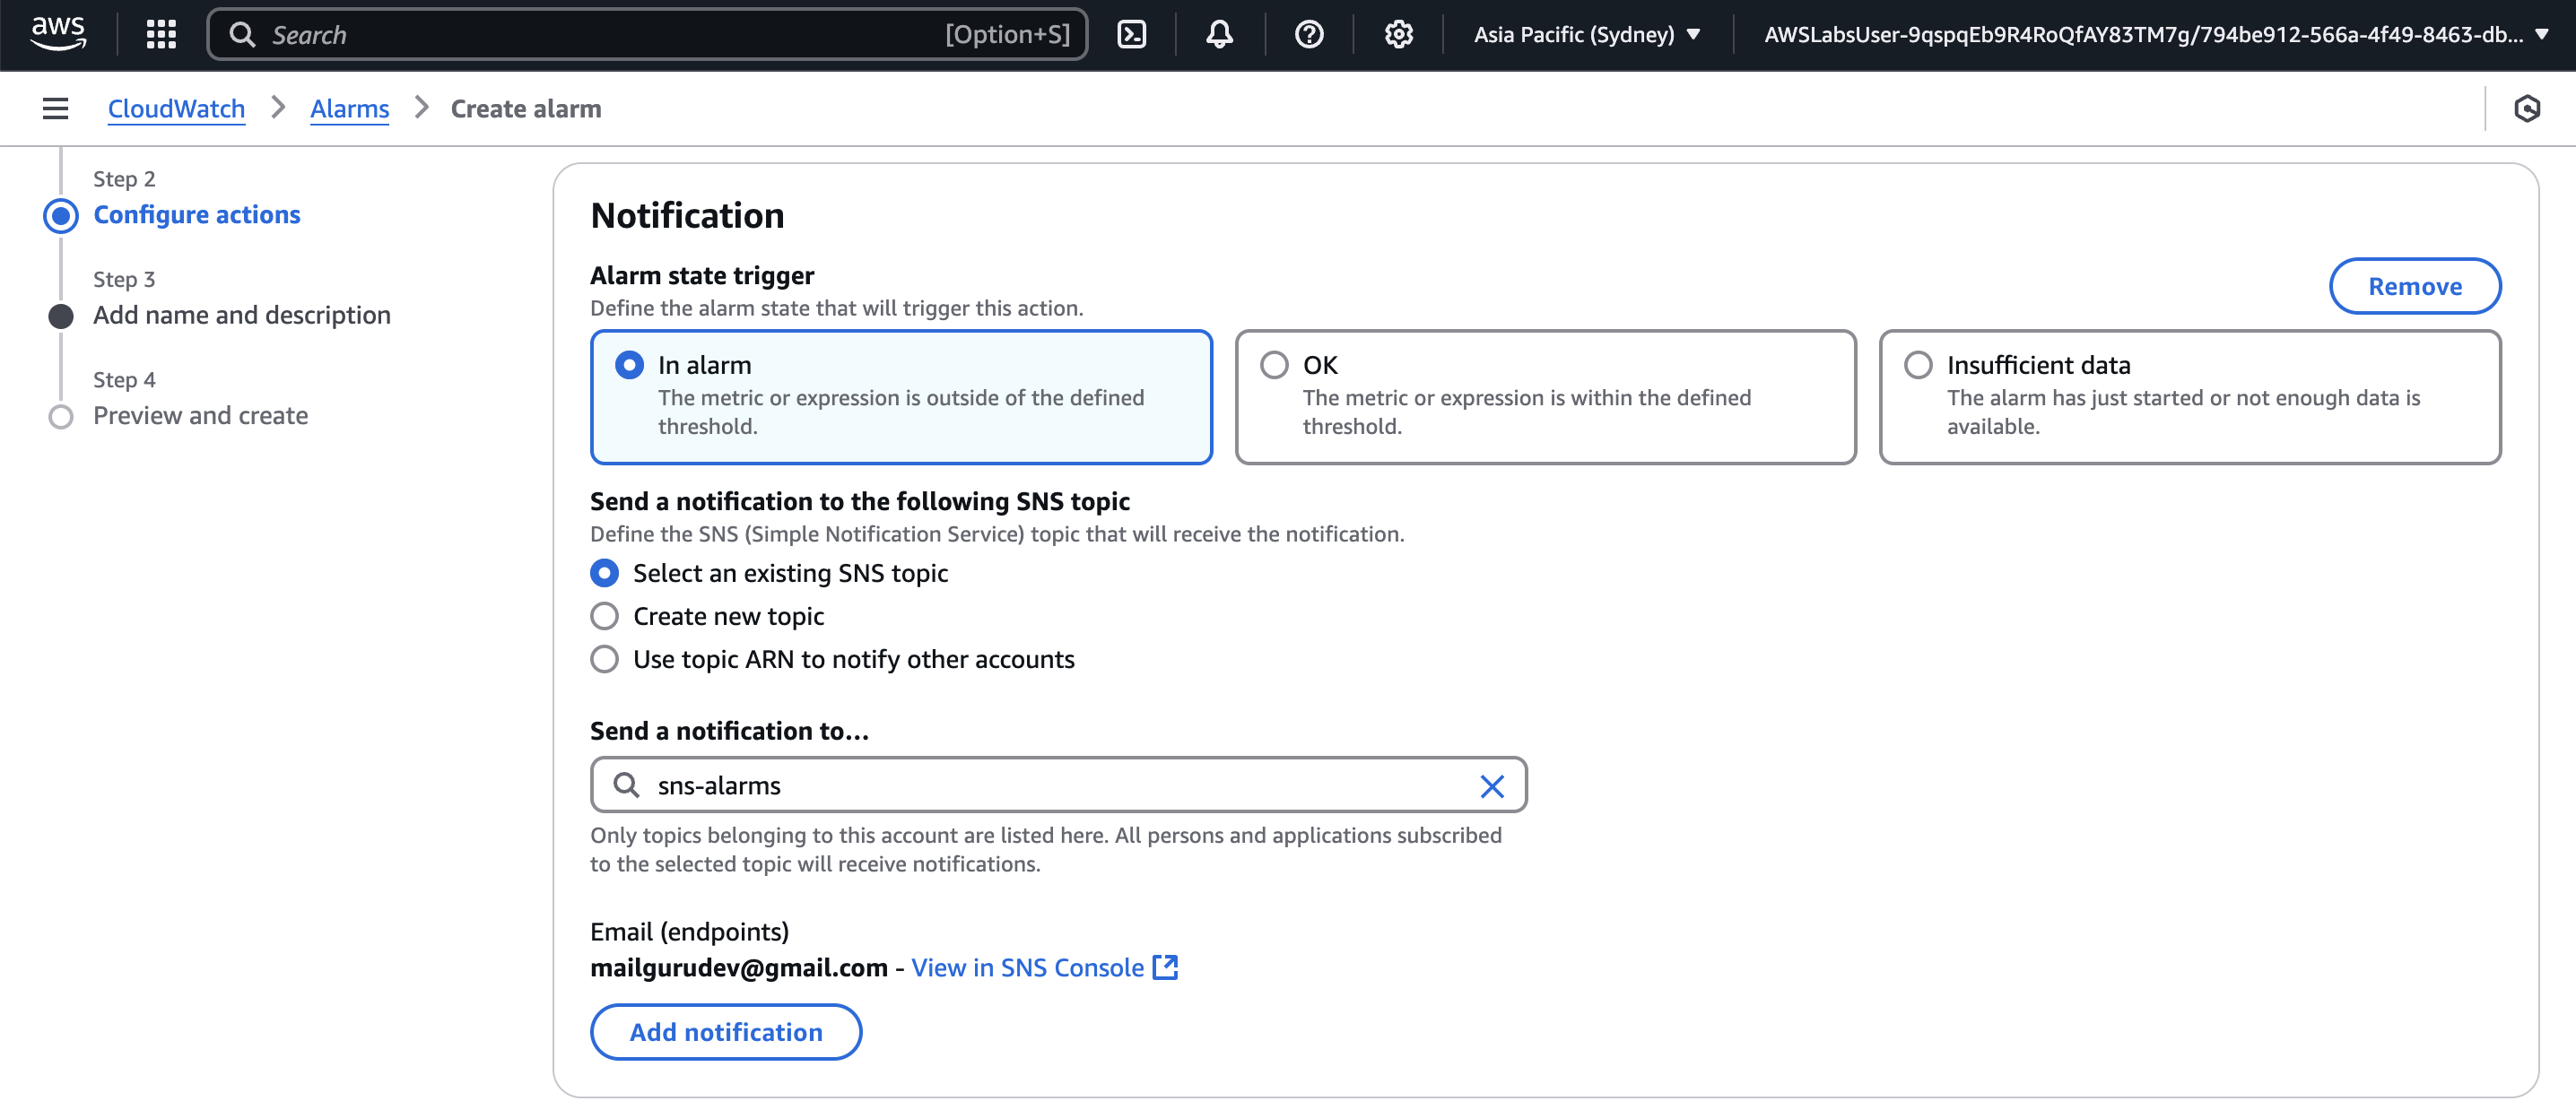The image size is (2576, 1110).
Task: Click the Email (endpoints) label
Action: tap(689, 931)
